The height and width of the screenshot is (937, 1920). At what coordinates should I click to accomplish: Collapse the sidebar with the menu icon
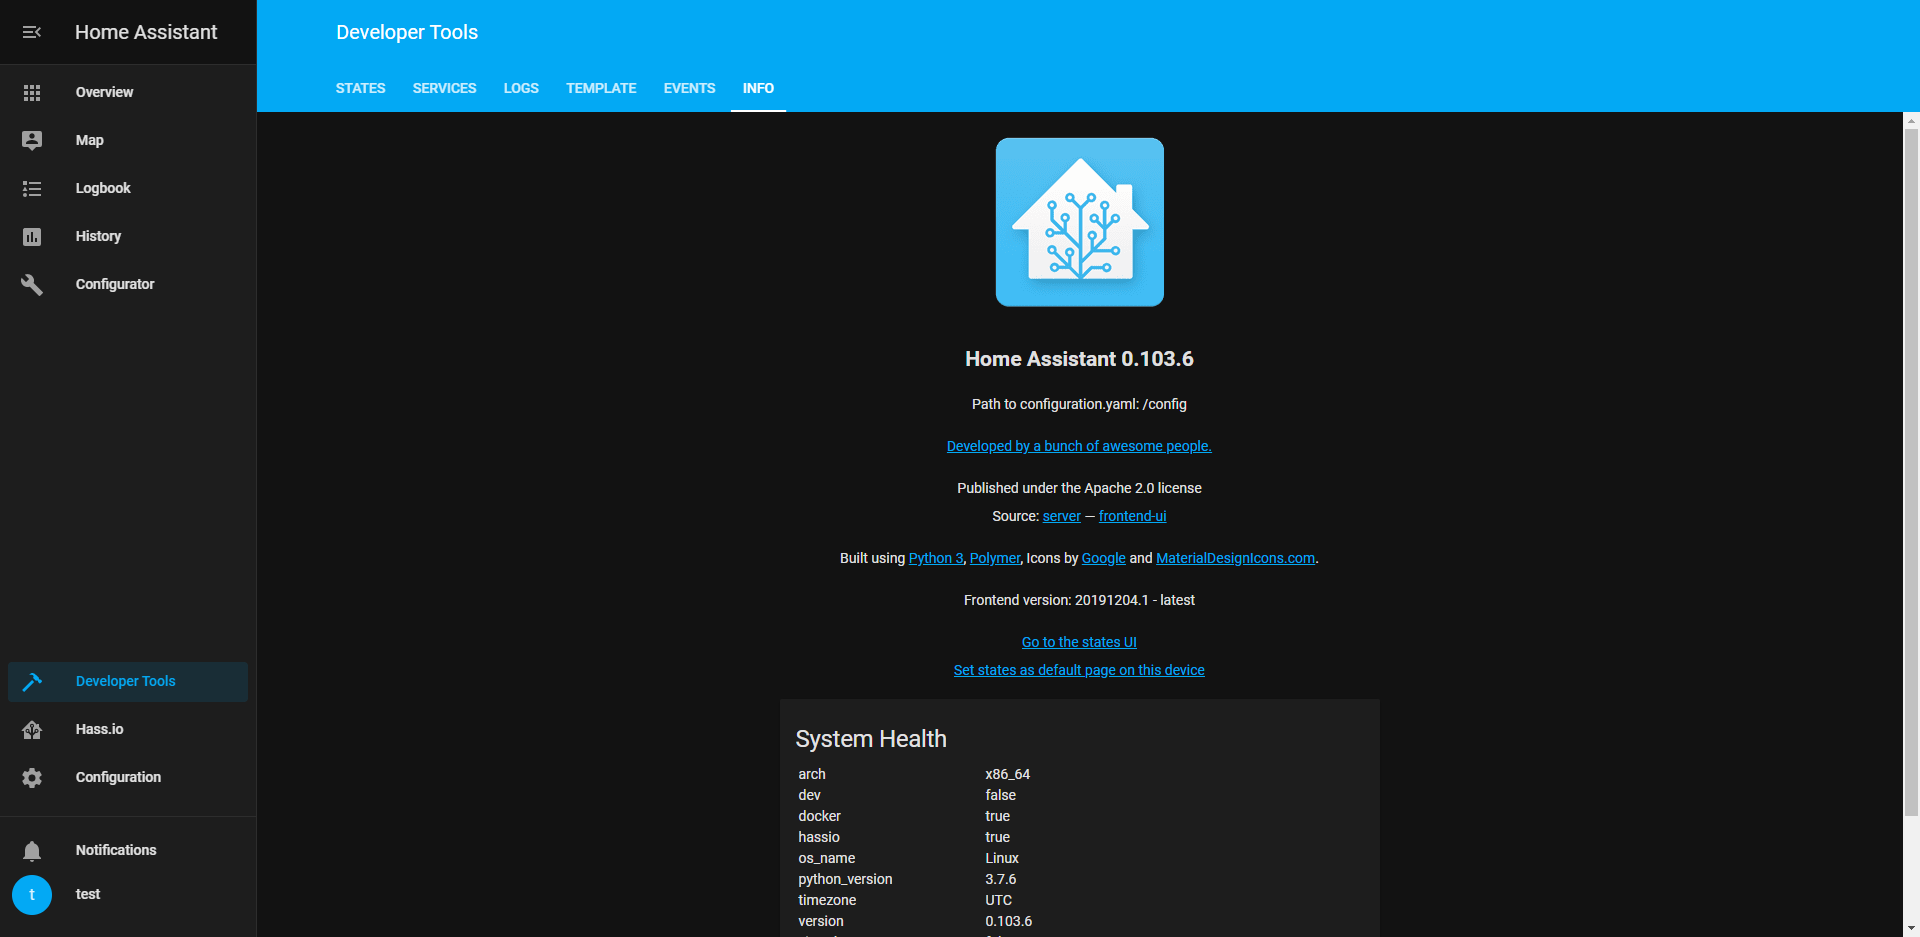[32, 32]
